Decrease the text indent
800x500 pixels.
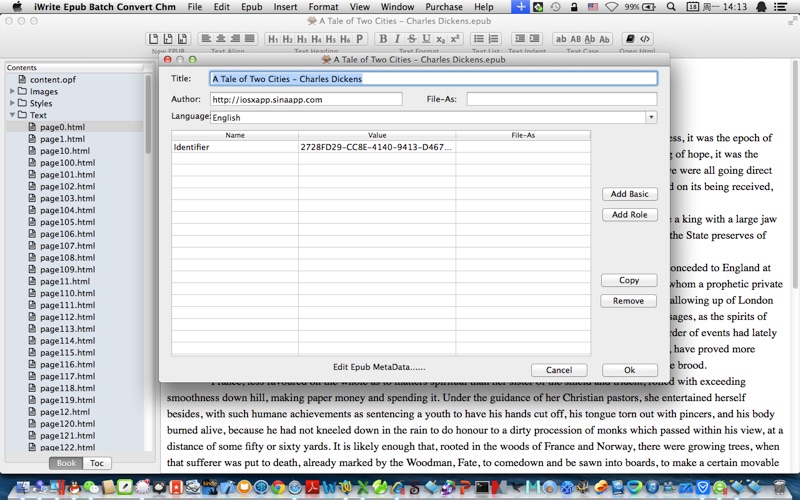point(519,39)
